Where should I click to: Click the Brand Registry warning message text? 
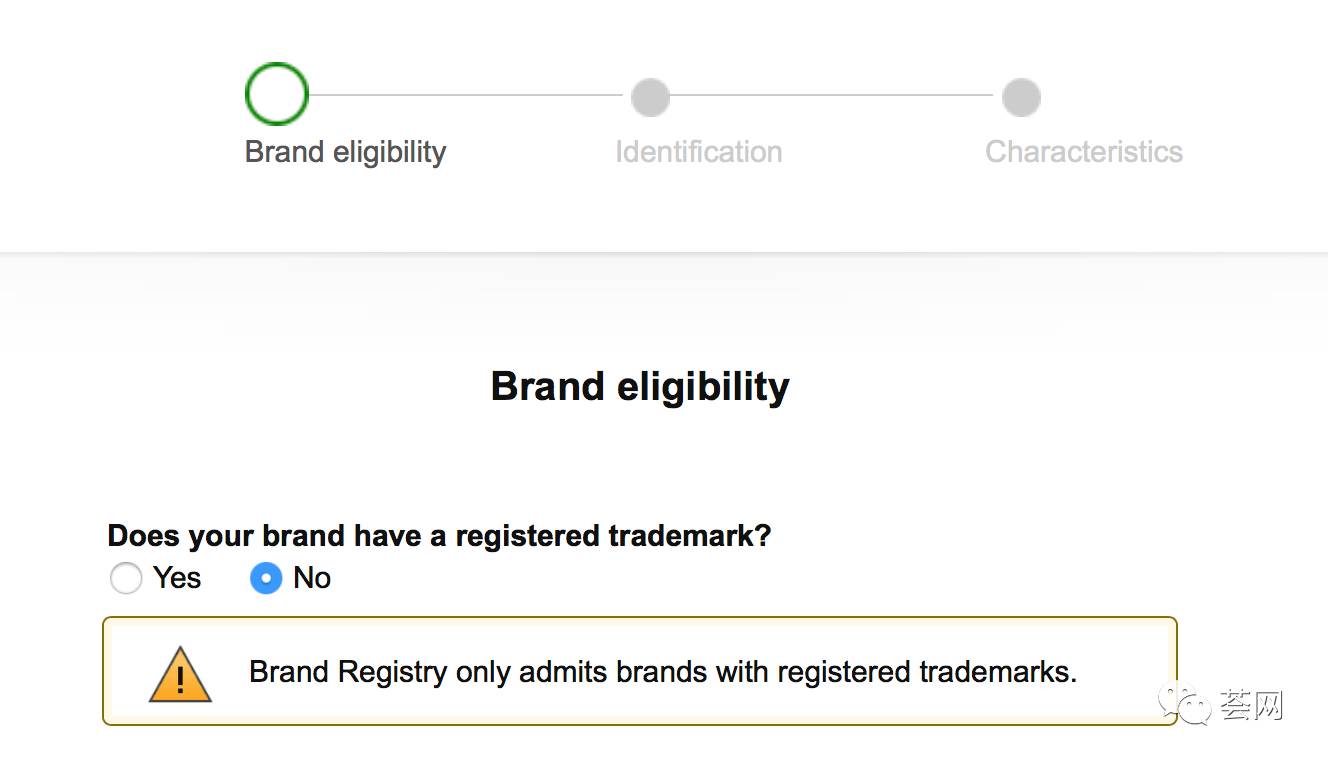(663, 671)
